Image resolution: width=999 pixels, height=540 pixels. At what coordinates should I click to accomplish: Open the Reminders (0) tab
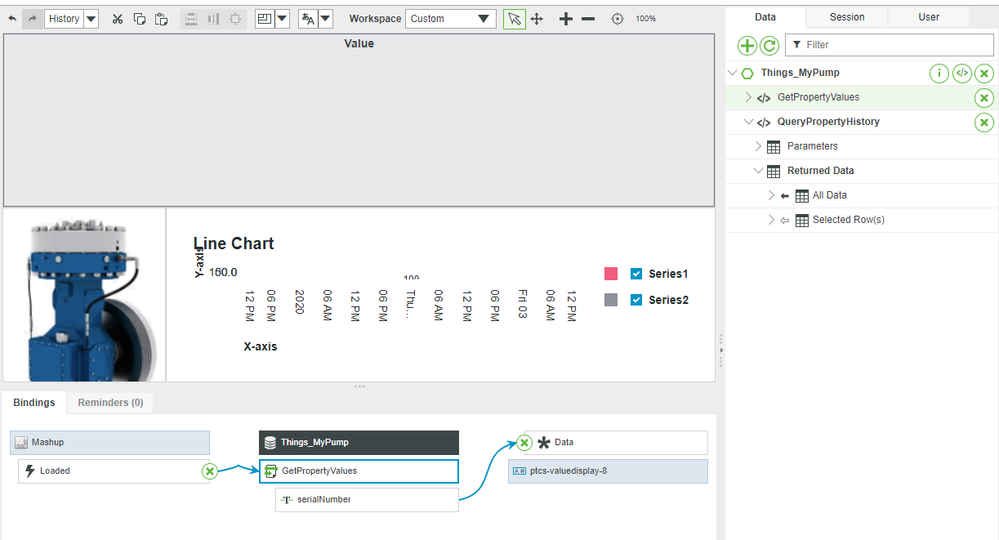tap(109, 403)
